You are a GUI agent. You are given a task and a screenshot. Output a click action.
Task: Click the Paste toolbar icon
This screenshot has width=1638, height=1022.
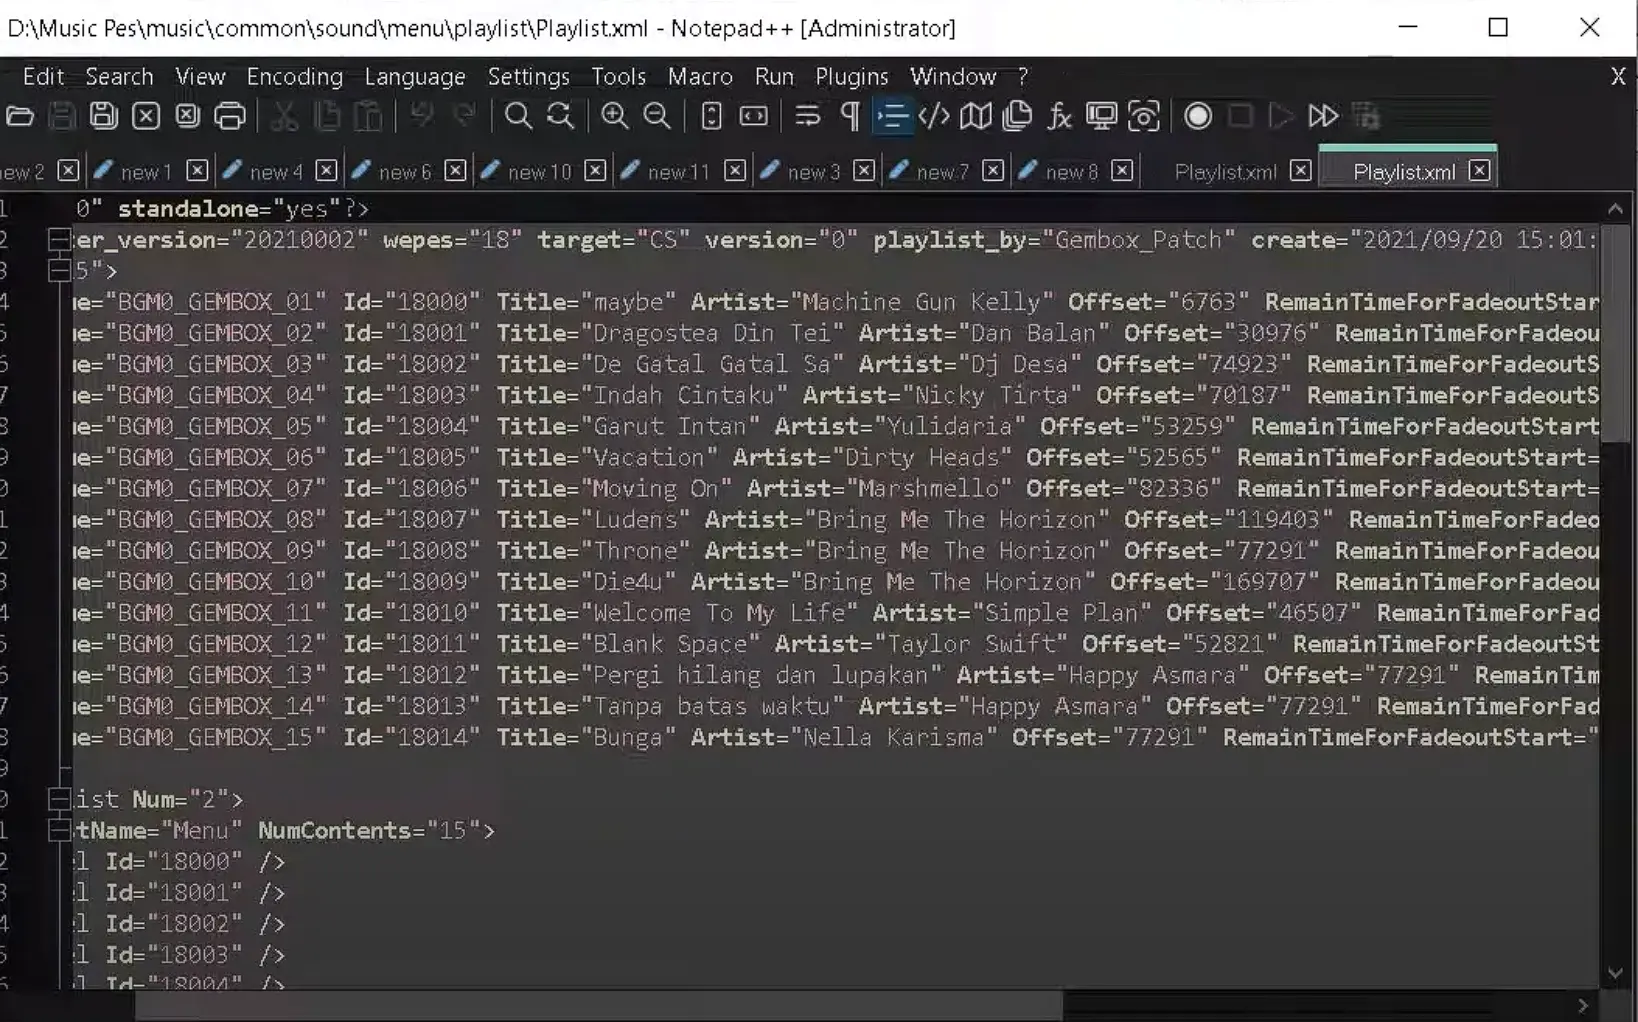(x=369, y=117)
